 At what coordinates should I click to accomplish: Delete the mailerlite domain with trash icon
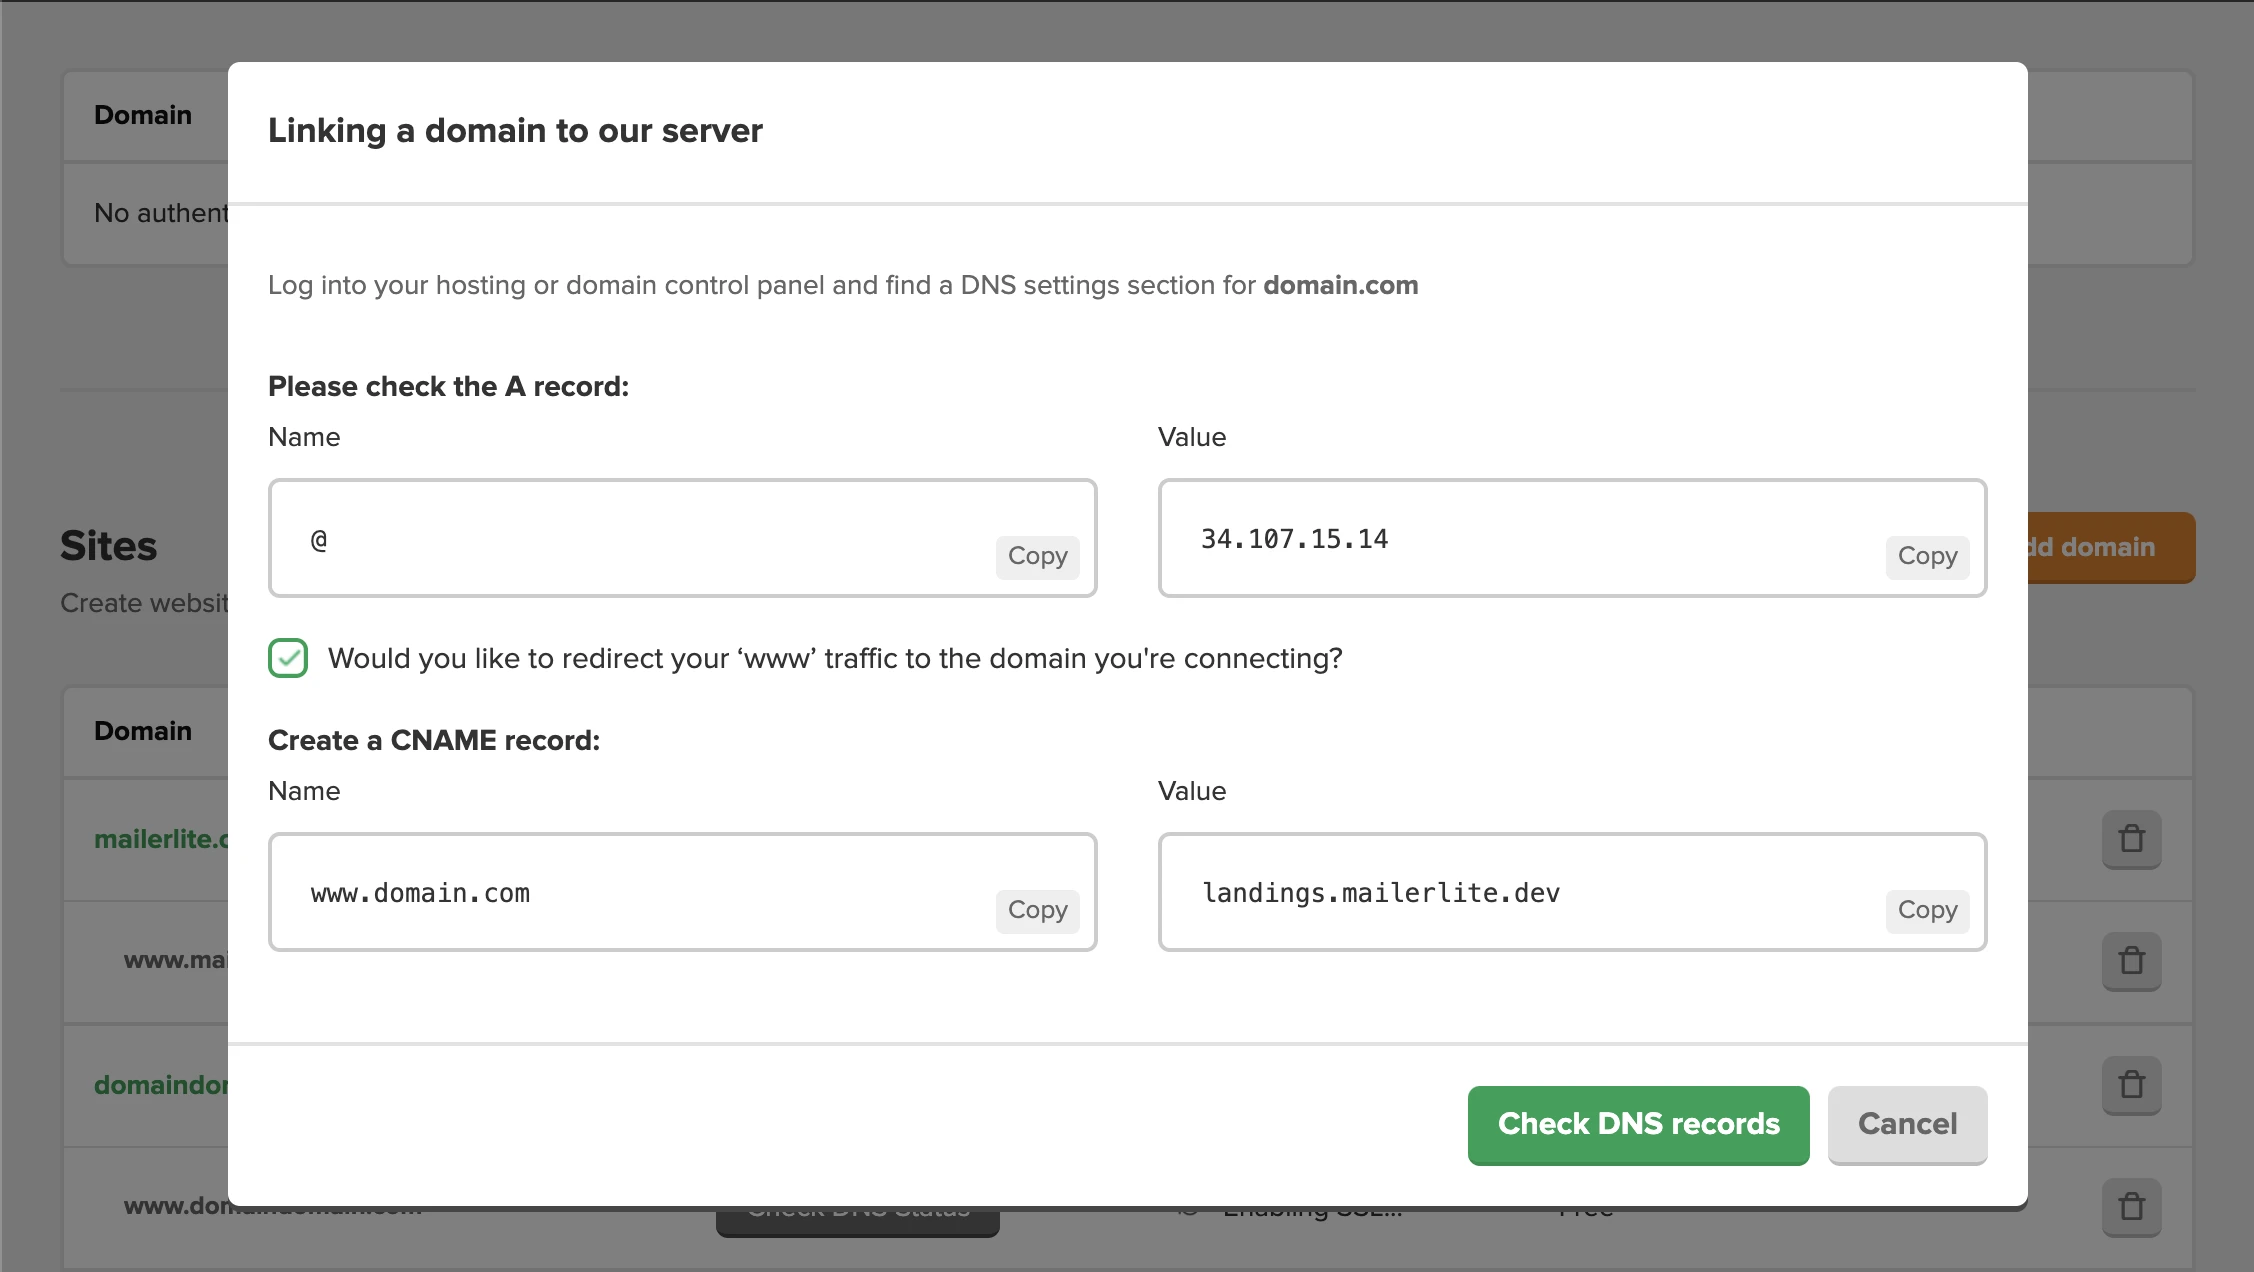click(2131, 838)
